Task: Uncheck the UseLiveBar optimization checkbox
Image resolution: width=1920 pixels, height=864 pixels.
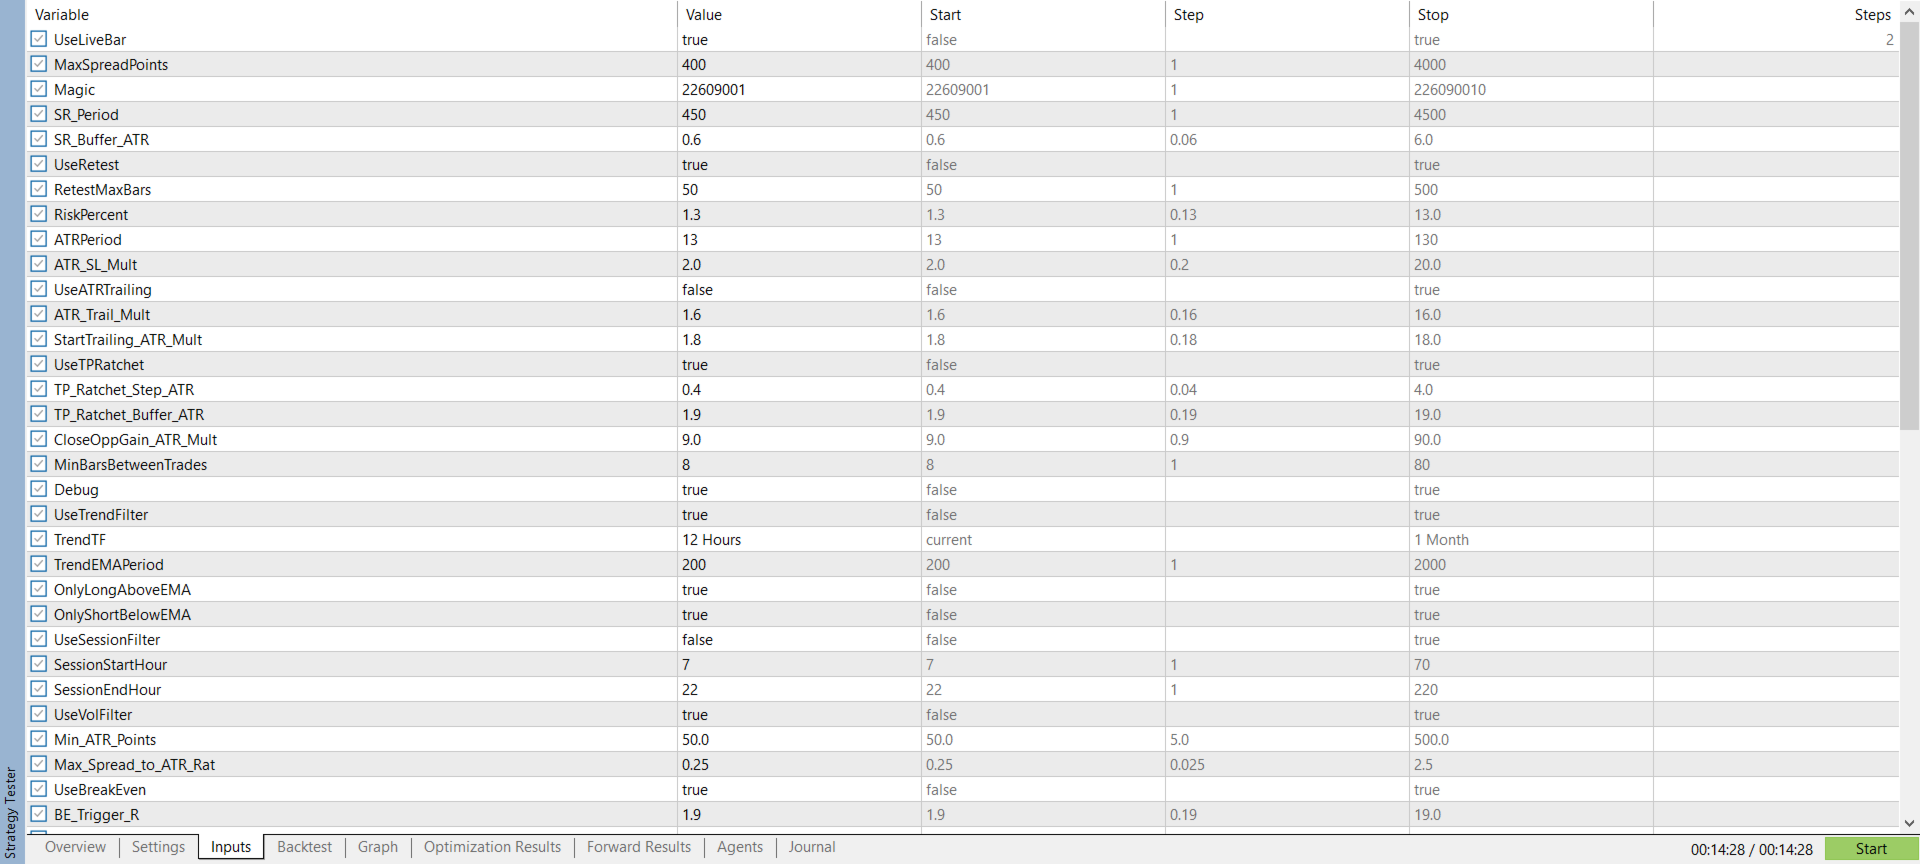Action: pyautogui.click(x=39, y=39)
